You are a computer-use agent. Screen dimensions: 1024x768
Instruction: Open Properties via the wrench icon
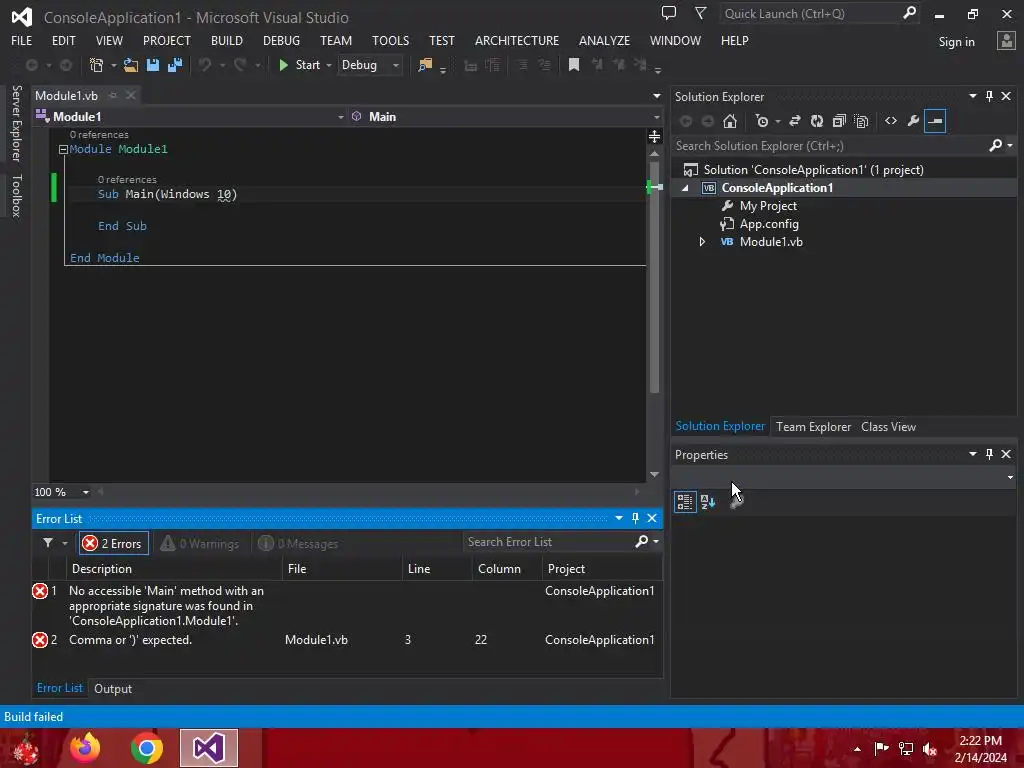913,121
